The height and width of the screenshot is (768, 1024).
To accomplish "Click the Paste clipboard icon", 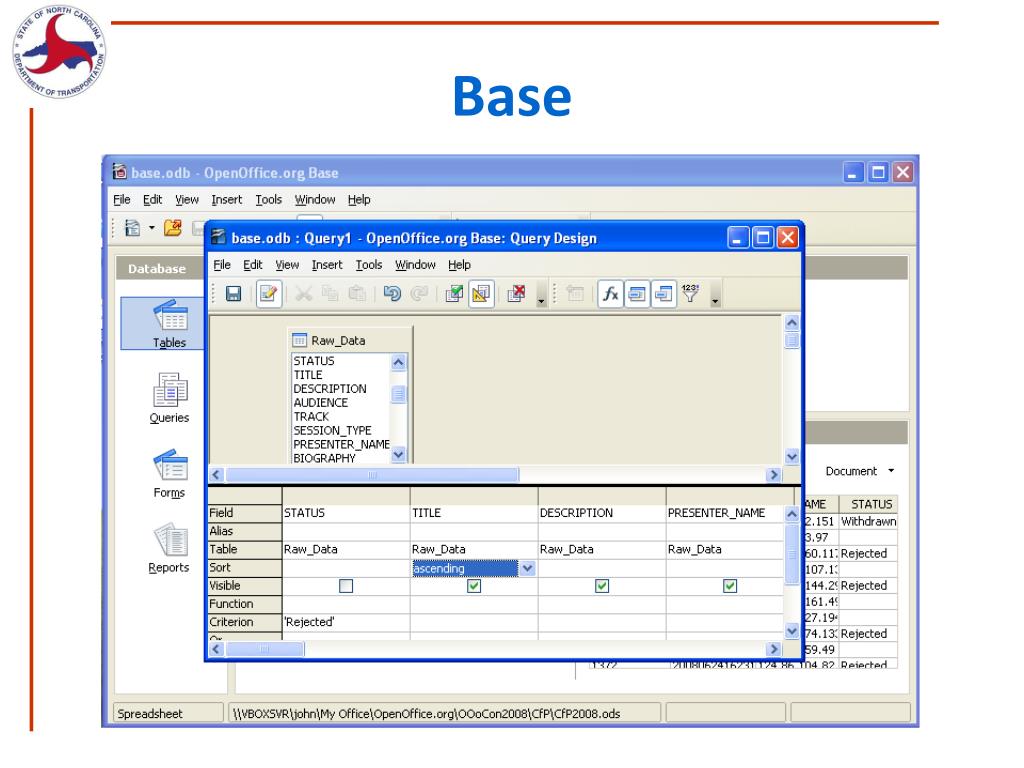I will (357, 294).
